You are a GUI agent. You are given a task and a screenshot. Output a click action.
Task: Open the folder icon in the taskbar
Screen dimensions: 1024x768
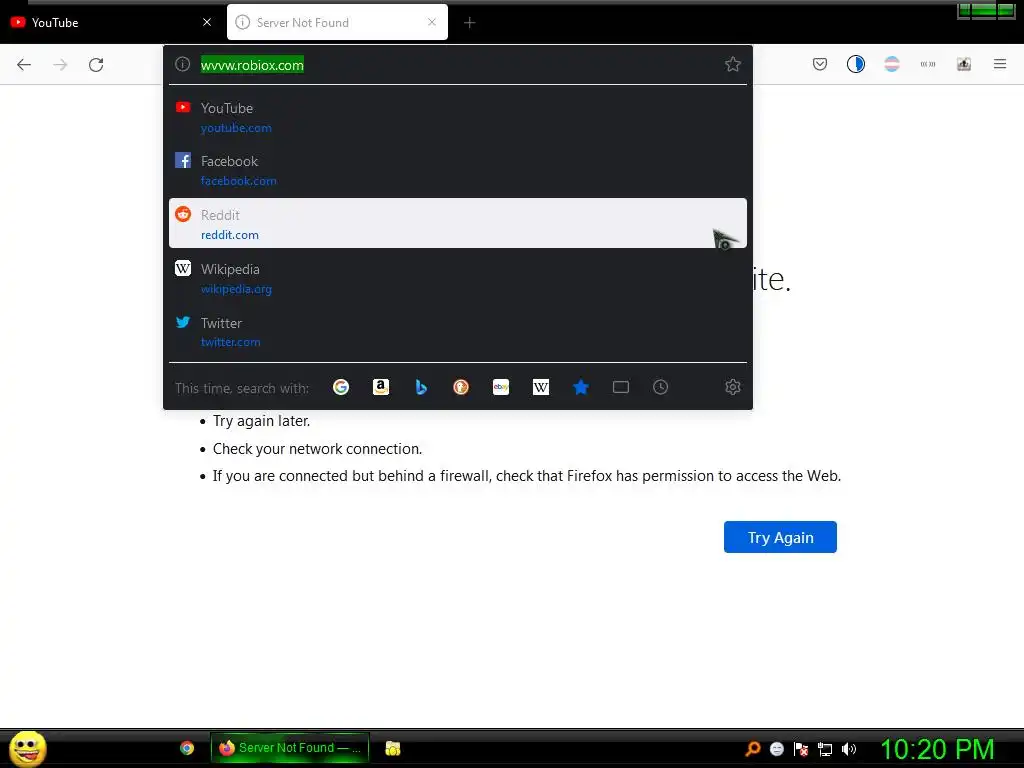[392, 748]
